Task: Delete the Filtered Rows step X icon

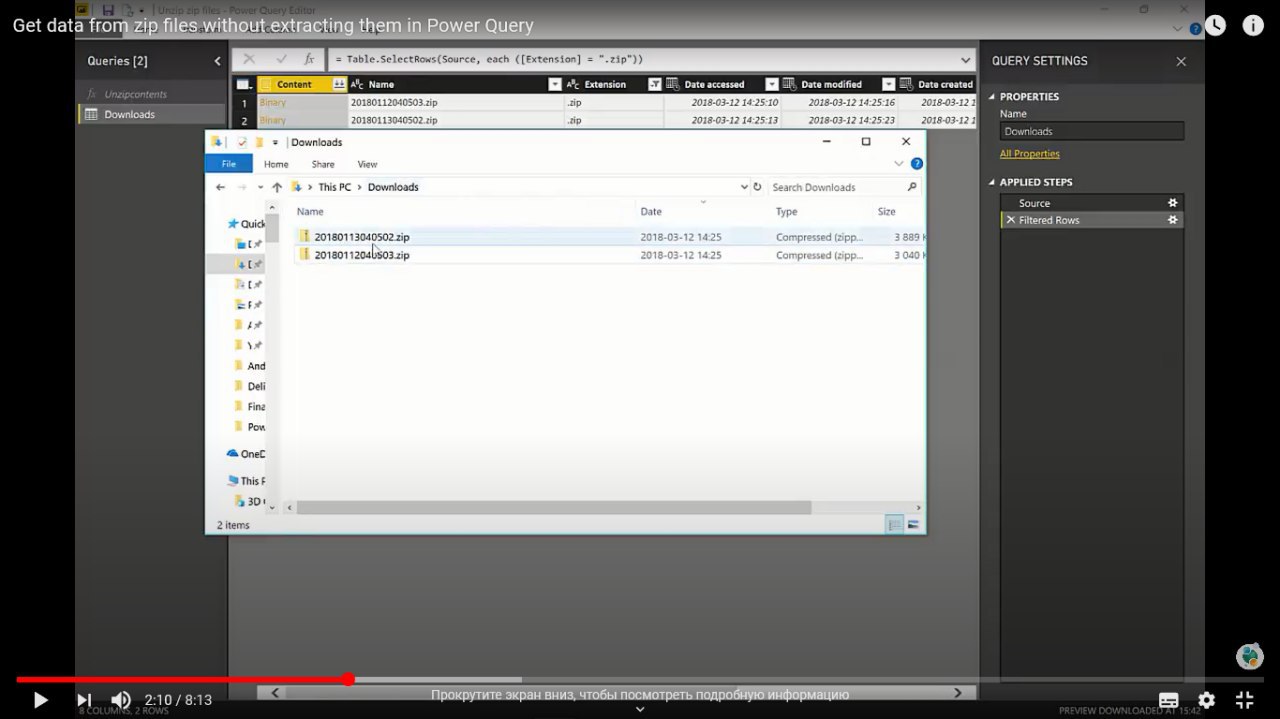Action: [1010, 220]
